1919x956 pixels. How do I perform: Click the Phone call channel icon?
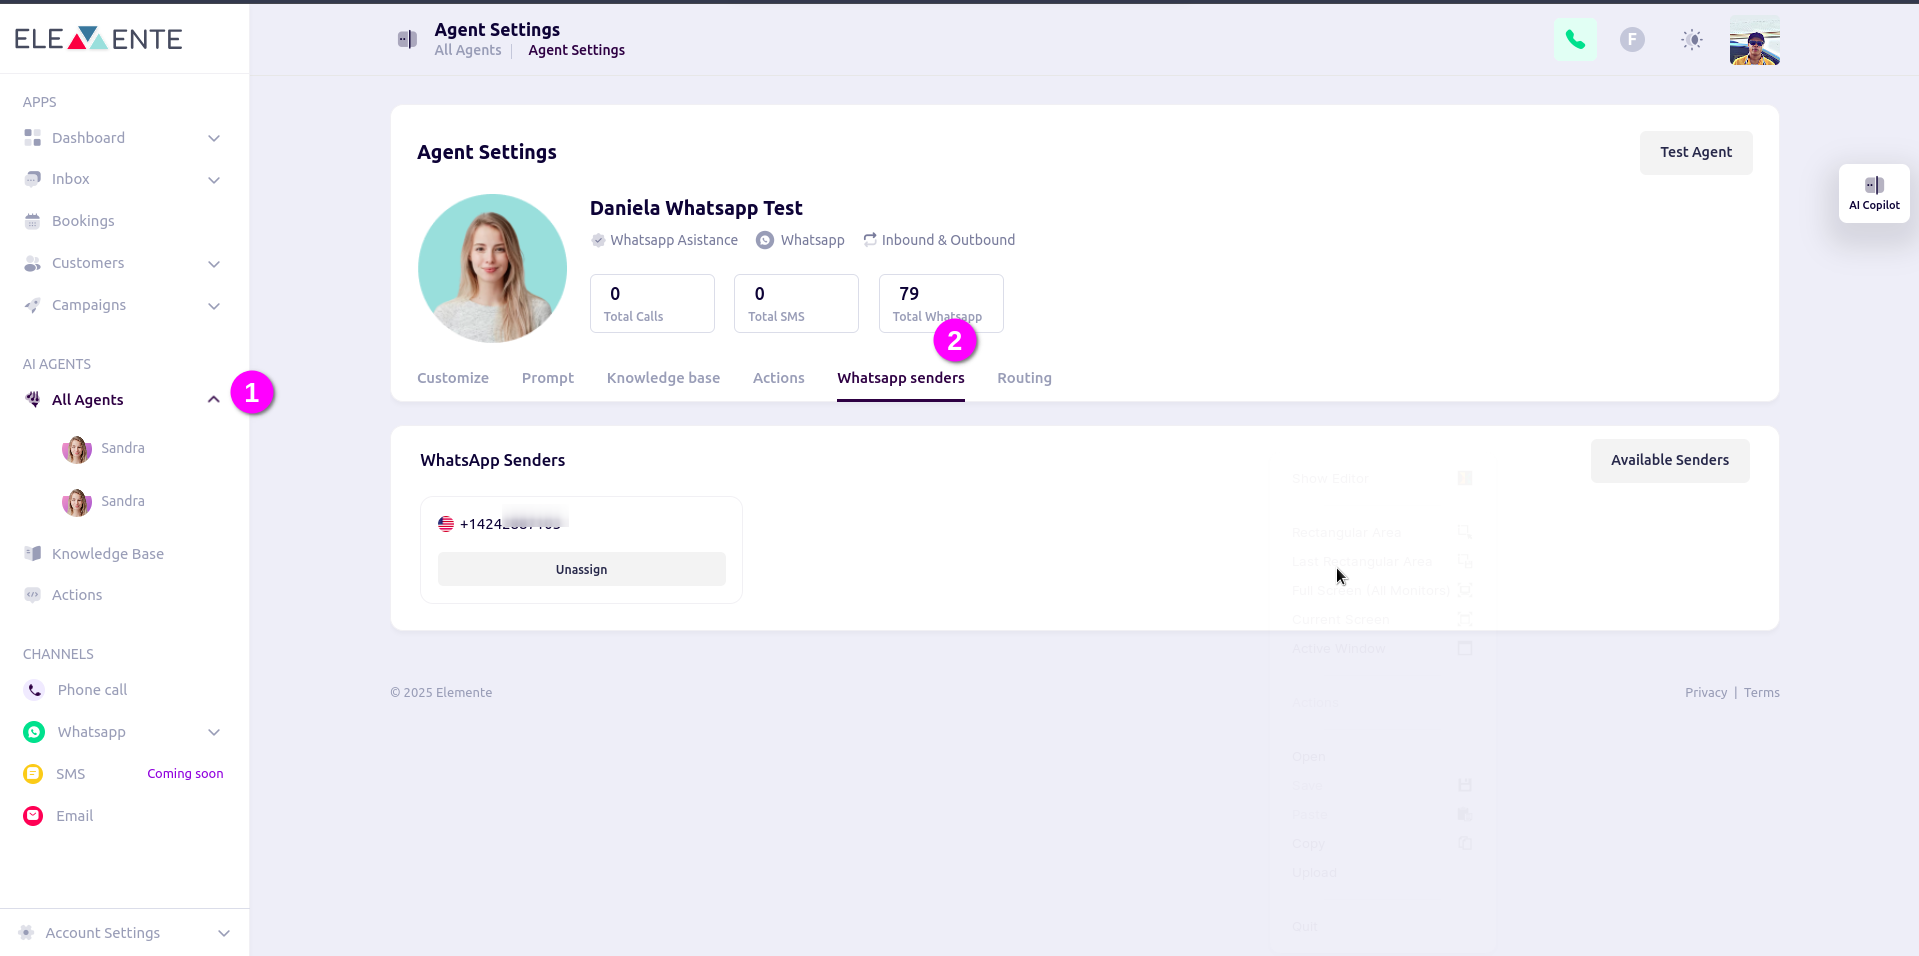34,690
